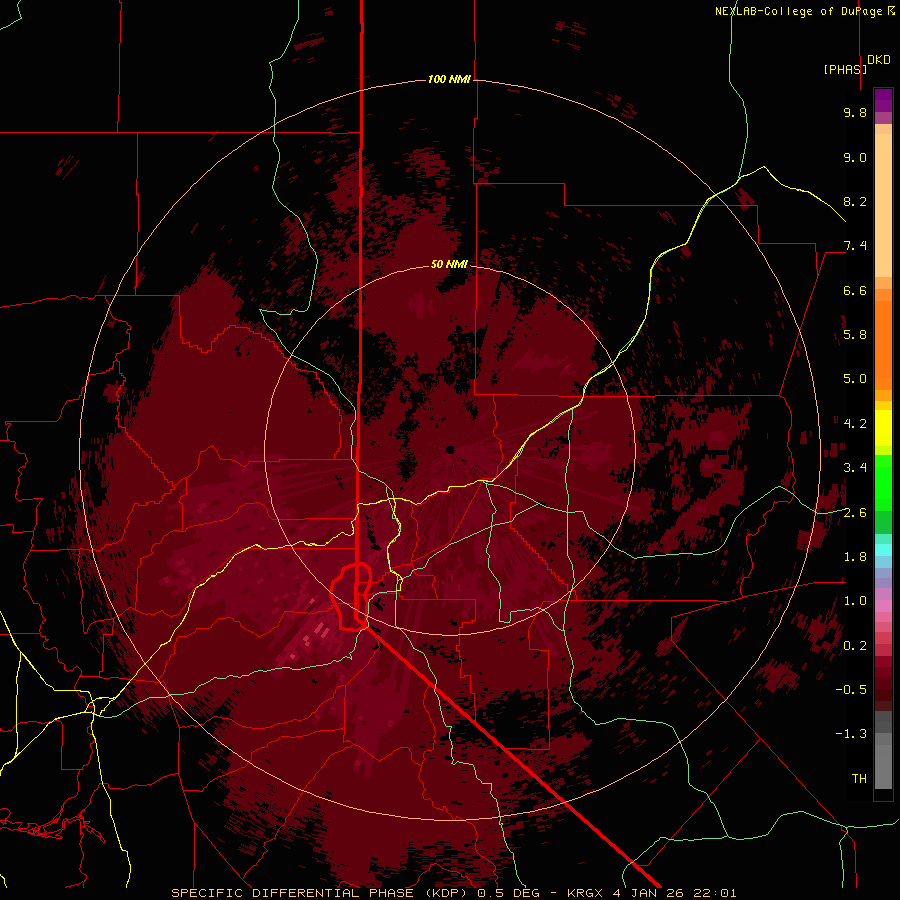Click the 5.0 scale value
The height and width of the screenshot is (900, 900).
[855, 379]
